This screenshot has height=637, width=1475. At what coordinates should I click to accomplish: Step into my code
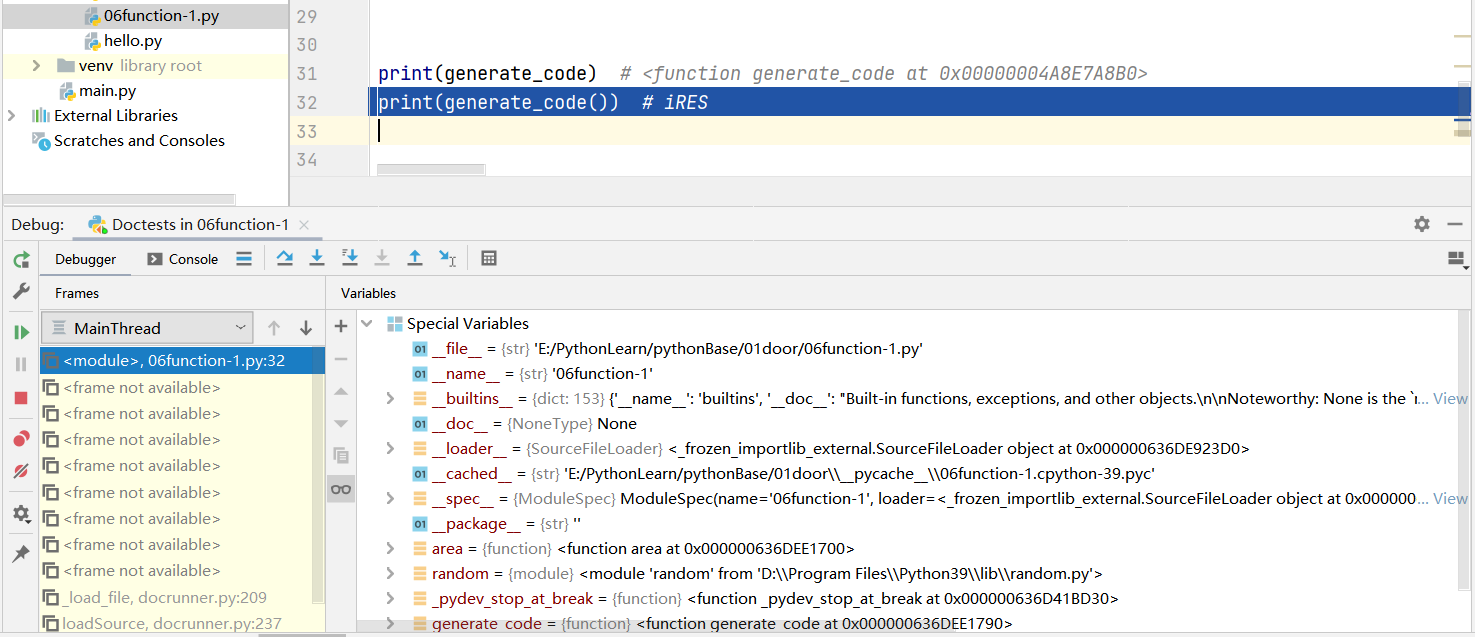349,258
